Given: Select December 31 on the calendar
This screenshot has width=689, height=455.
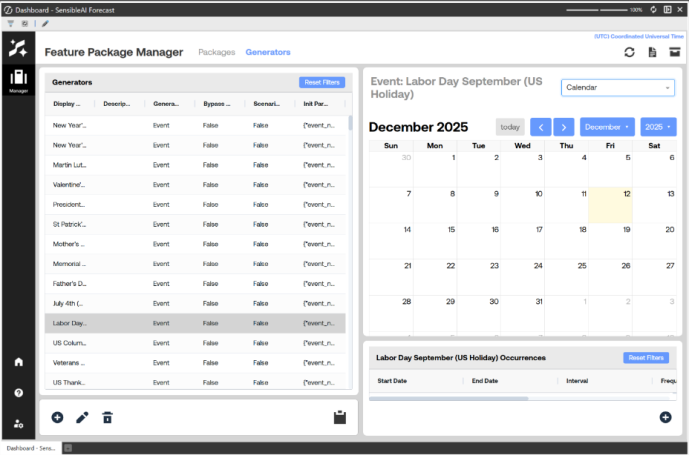Looking at the screenshot, I should 522,313.
